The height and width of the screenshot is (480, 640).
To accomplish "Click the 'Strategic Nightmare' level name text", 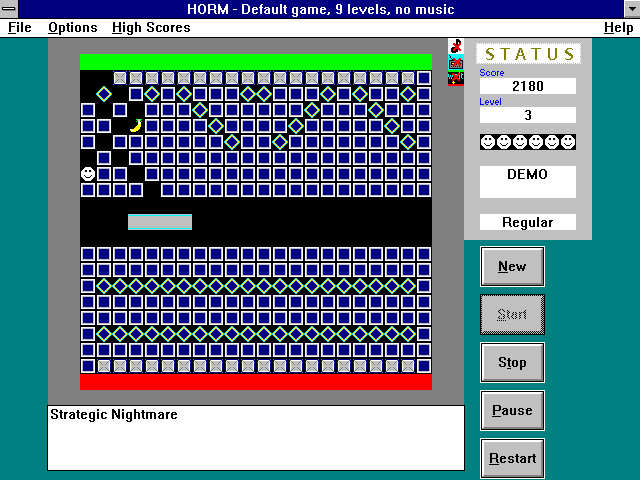I will [x=114, y=415].
